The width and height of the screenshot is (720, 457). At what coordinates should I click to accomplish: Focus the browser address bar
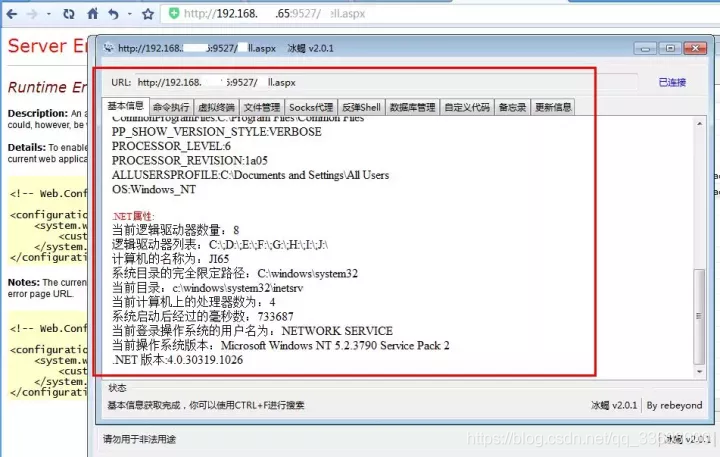(x=440, y=14)
